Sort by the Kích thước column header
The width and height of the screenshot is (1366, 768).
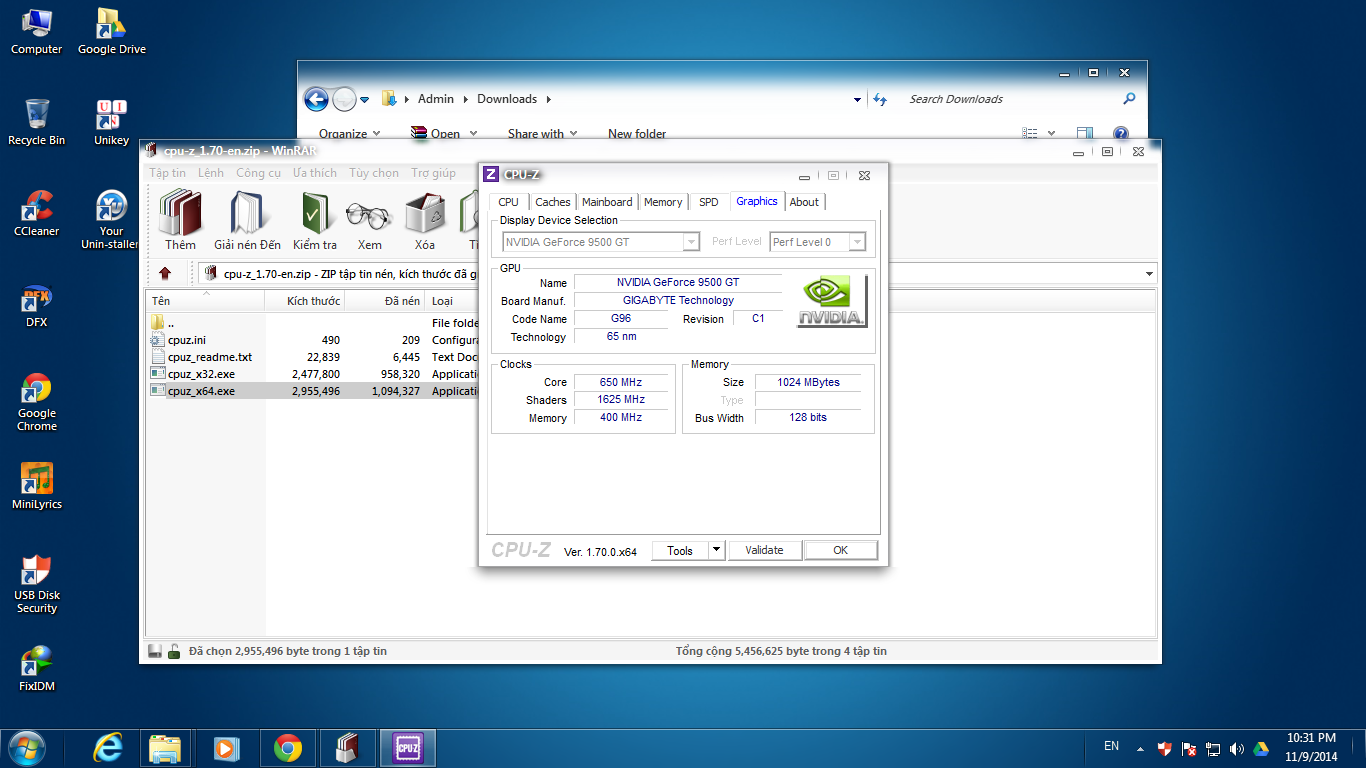[x=305, y=301]
